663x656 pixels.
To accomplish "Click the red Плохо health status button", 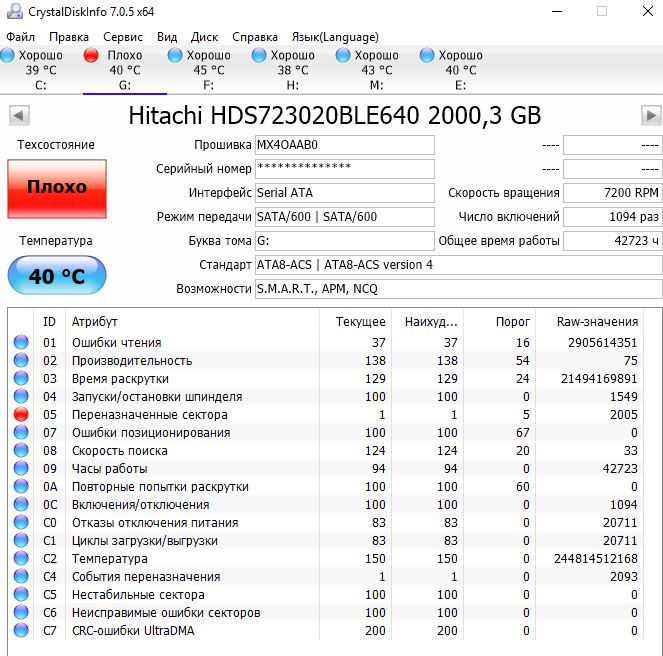I will click(57, 187).
